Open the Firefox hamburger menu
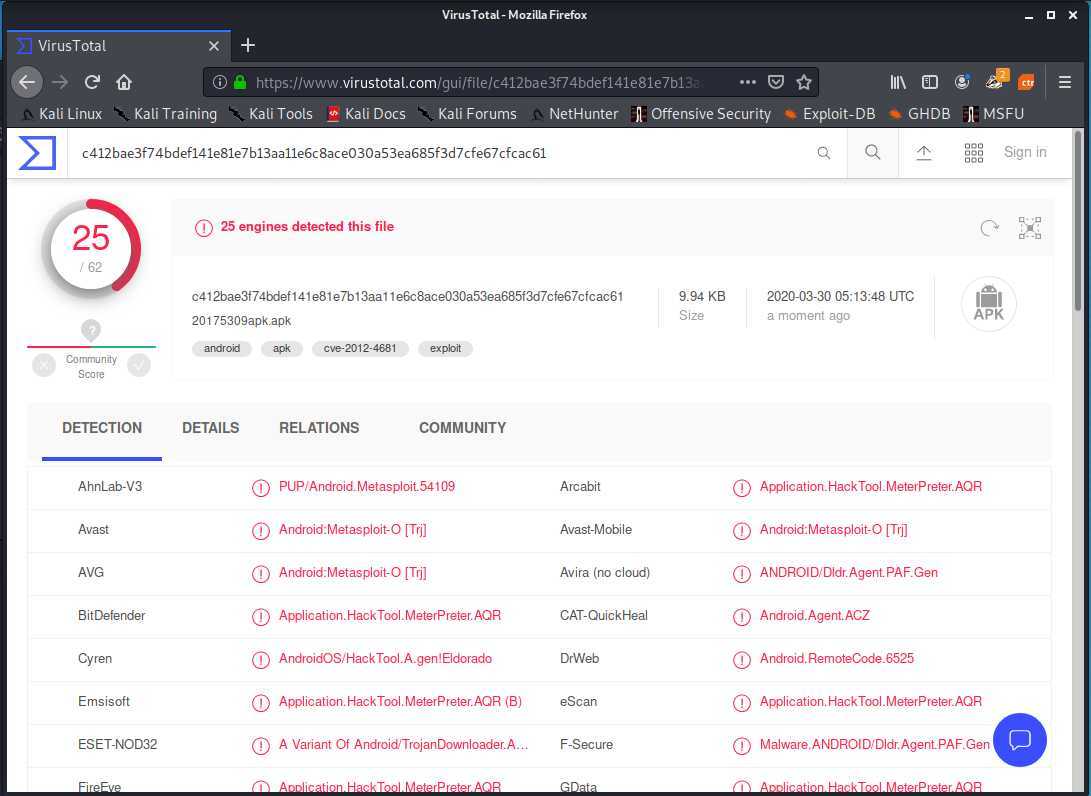The width and height of the screenshot is (1091, 796). coord(1065,82)
